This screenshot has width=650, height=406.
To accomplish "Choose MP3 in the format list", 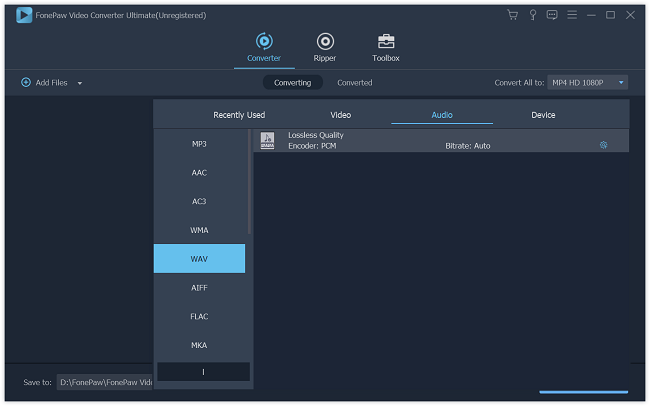I will (x=199, y=144).
